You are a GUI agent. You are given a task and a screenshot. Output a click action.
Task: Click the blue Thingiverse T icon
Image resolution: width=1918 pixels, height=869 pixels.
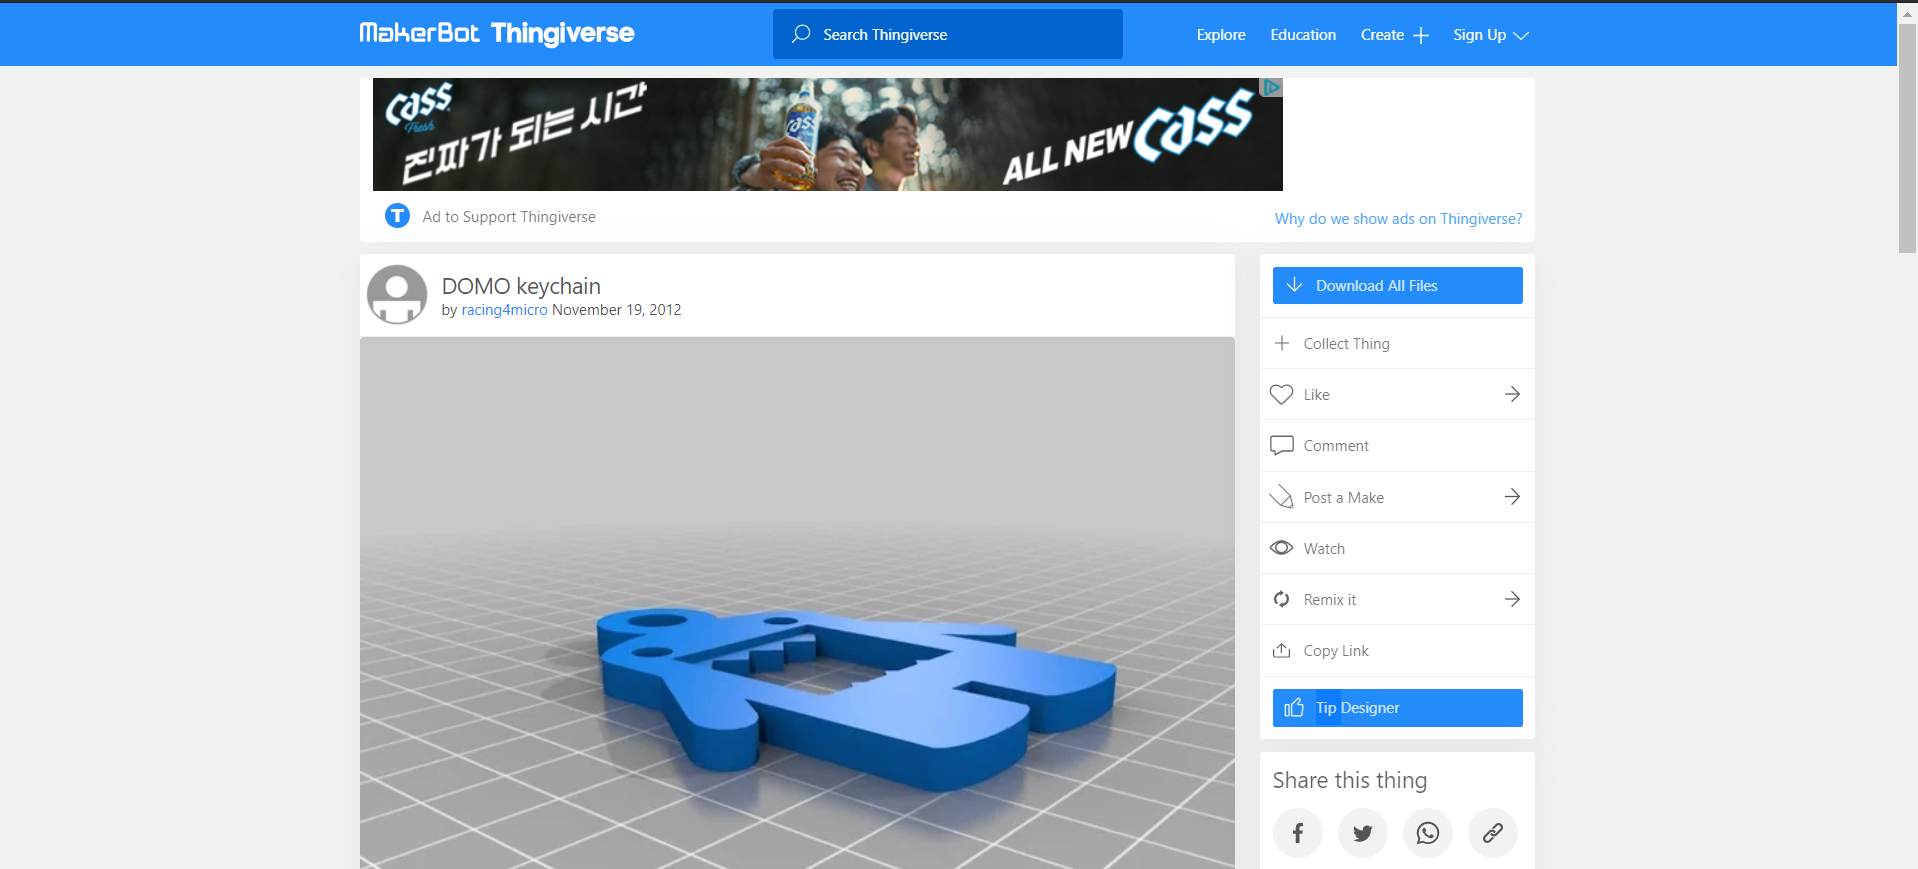[x=397, y=216]
